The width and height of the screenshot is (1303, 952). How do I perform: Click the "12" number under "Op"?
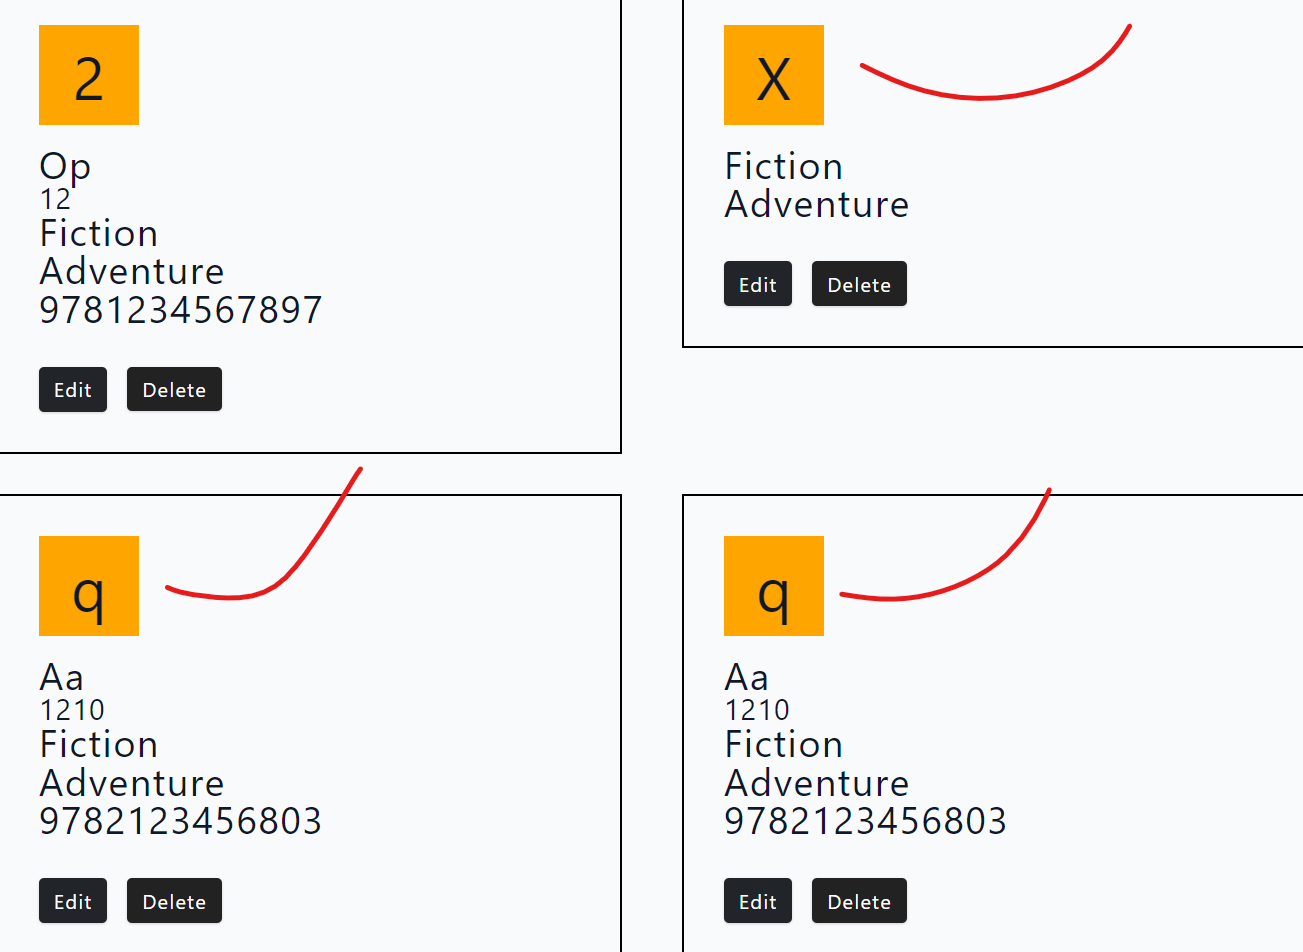point(55,200)
